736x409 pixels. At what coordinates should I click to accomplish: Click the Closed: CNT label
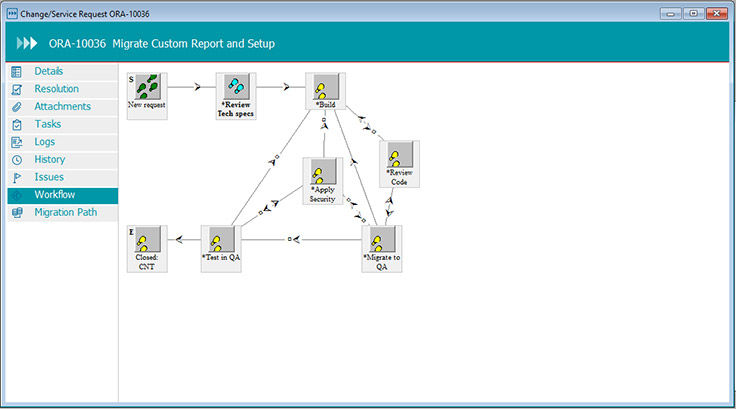(146, 262)
